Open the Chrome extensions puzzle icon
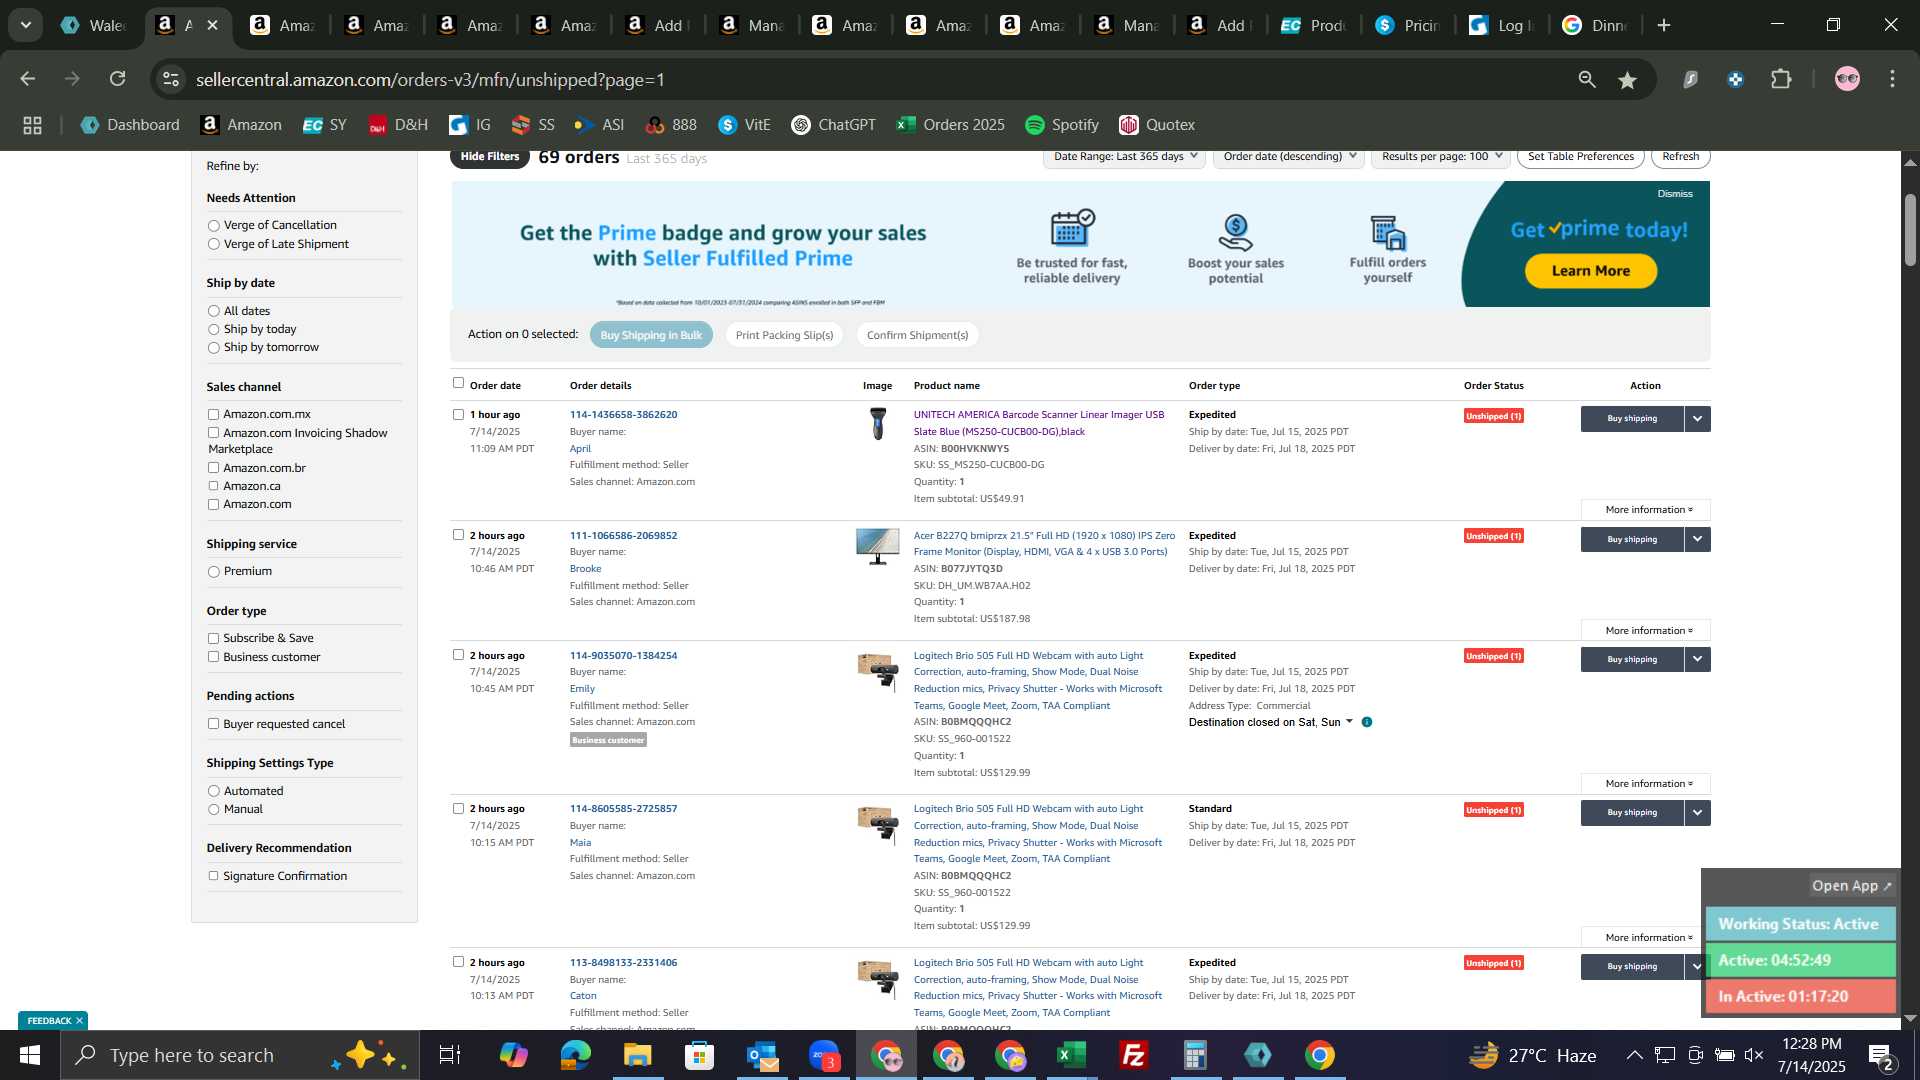Image resolution: width=1920 pixels, height=1080 pixels. (1781, 79)
